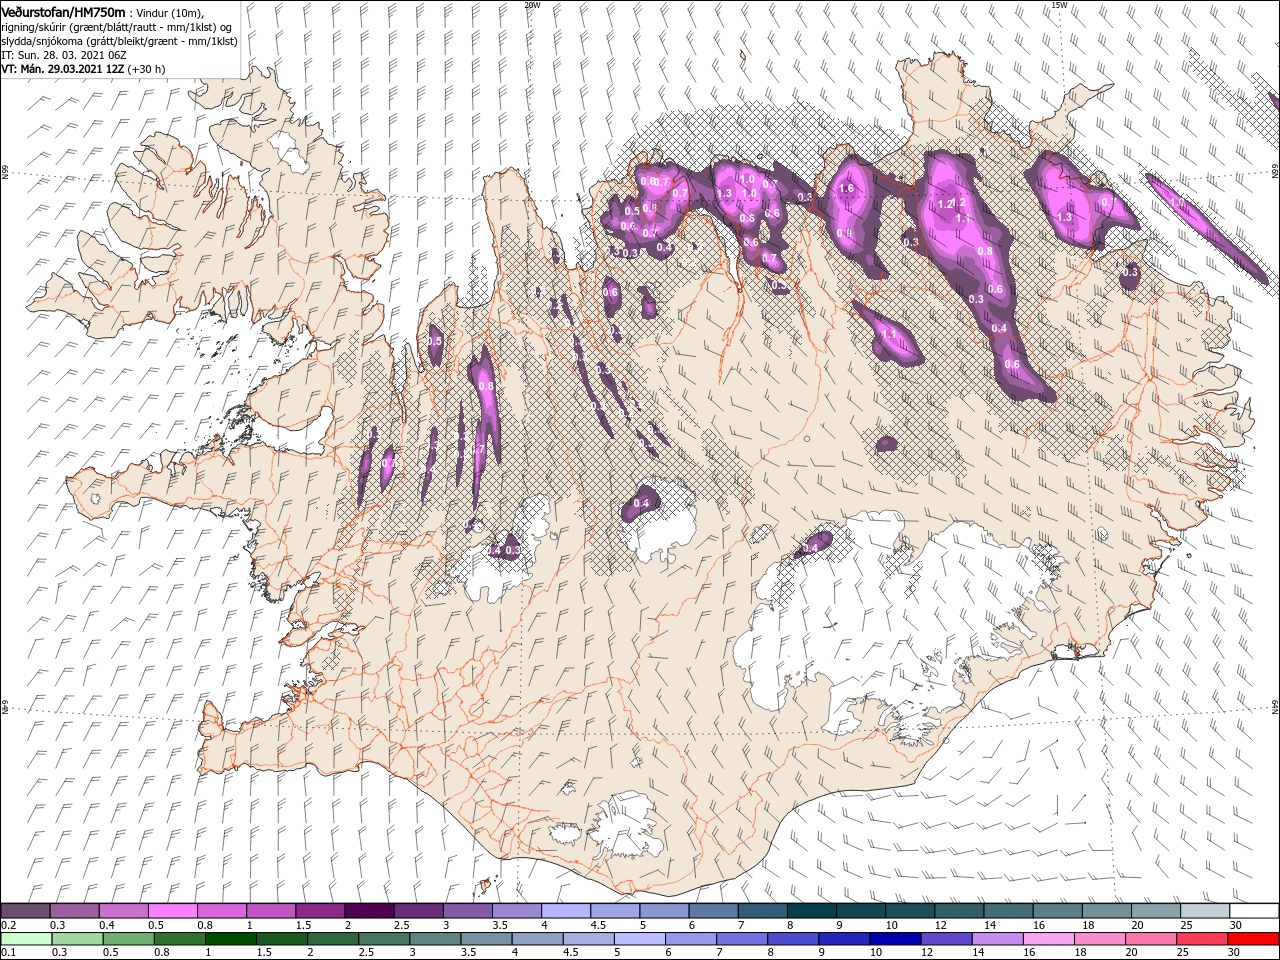1280x960 pixels.
Task: Click the 2.5 label under the snow scale
Action: tap(402, 925)
